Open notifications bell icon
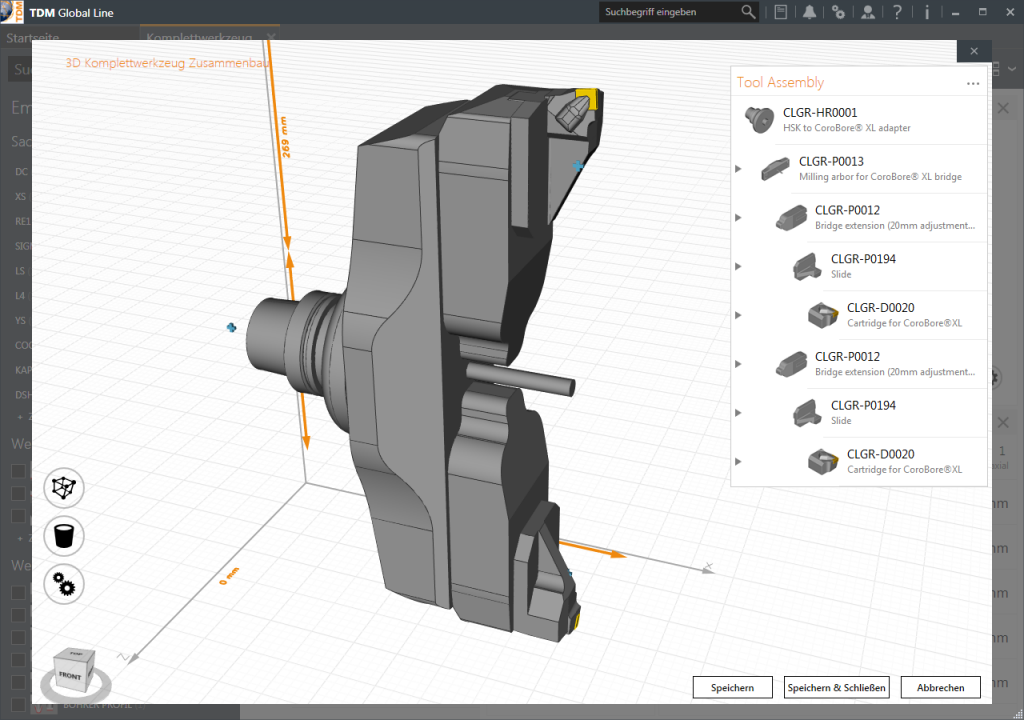 tap(809, 12)
